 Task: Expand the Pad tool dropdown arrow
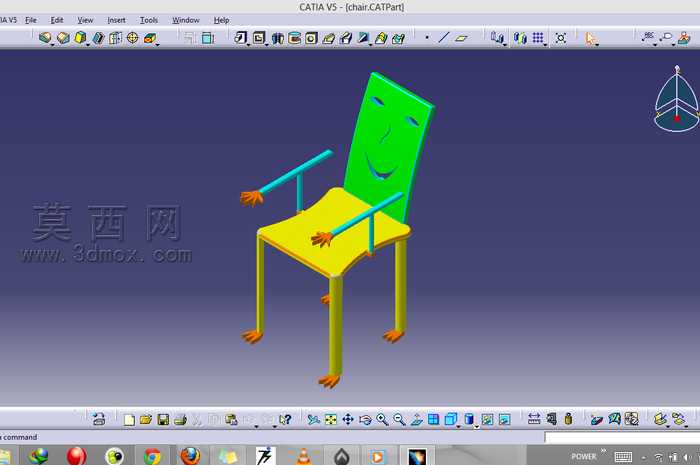click(x=52, y=45)
